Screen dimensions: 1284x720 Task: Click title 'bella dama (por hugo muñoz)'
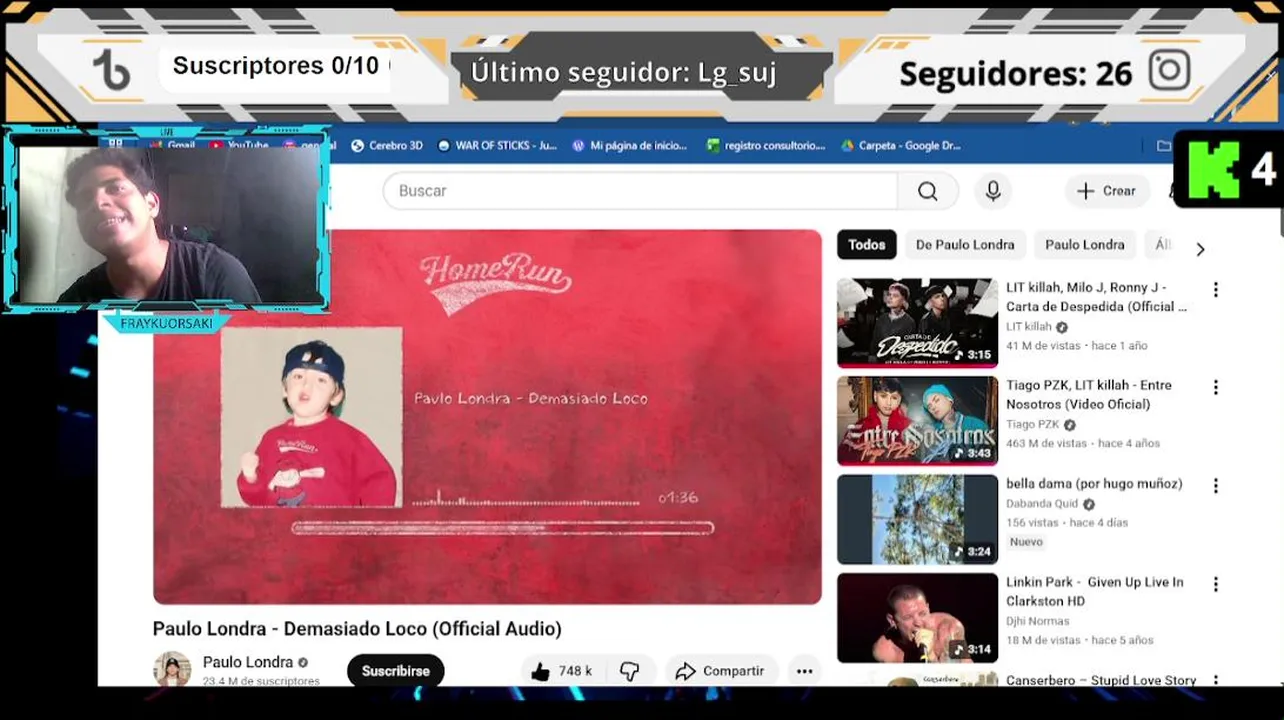(x=1094, y=484)
